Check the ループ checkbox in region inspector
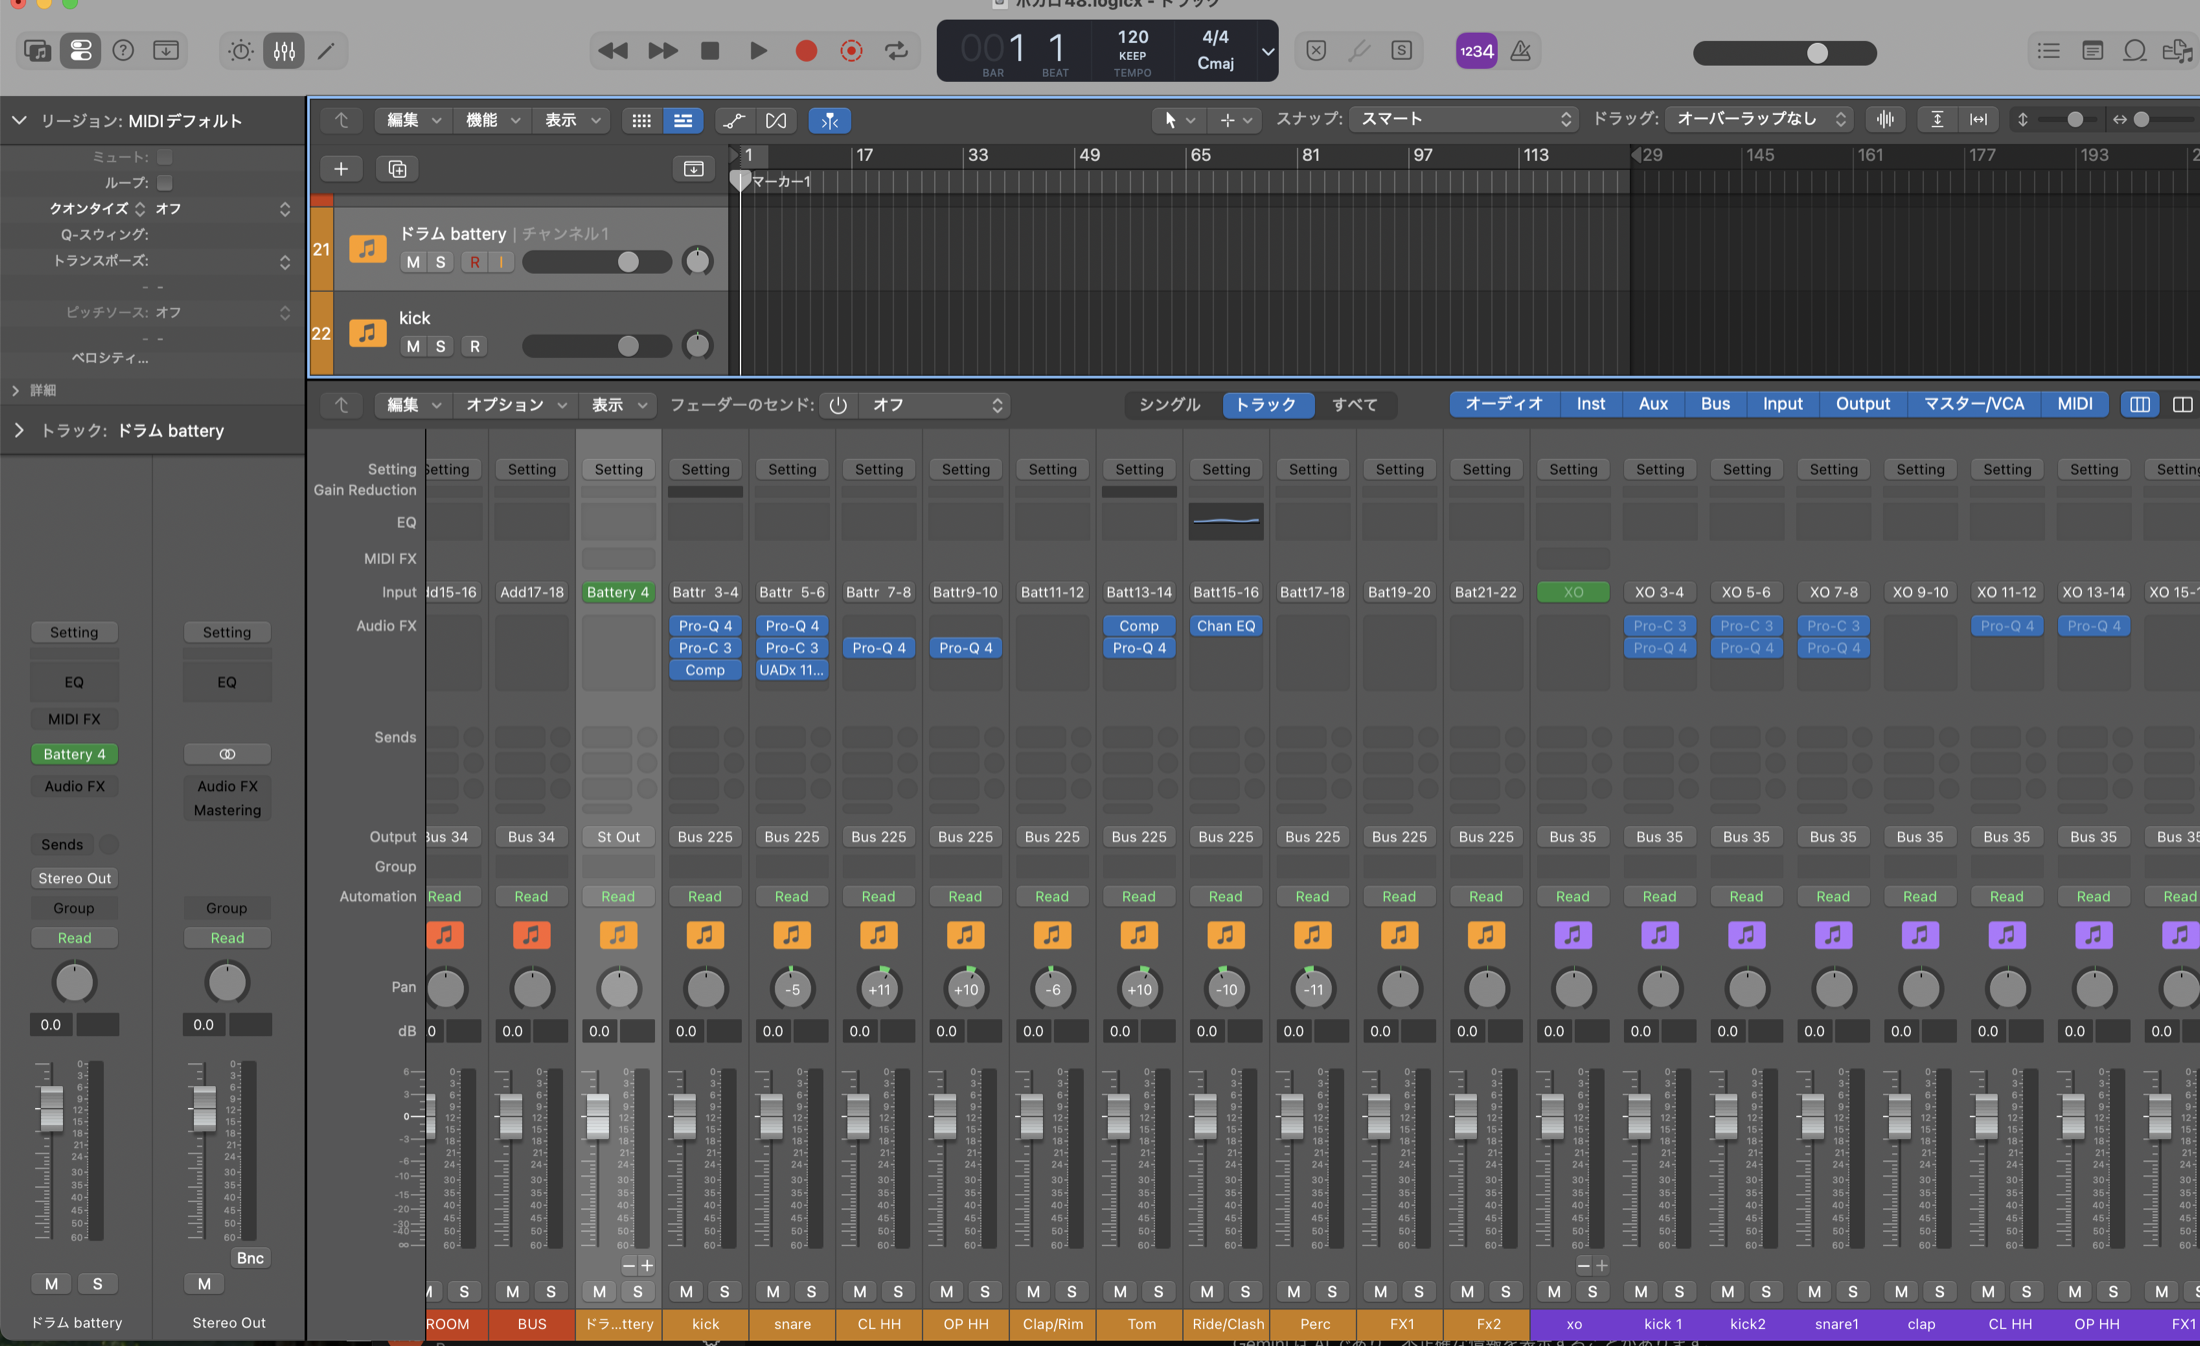The width and height of the screenshot is (2200, 1346). point(165,183)
